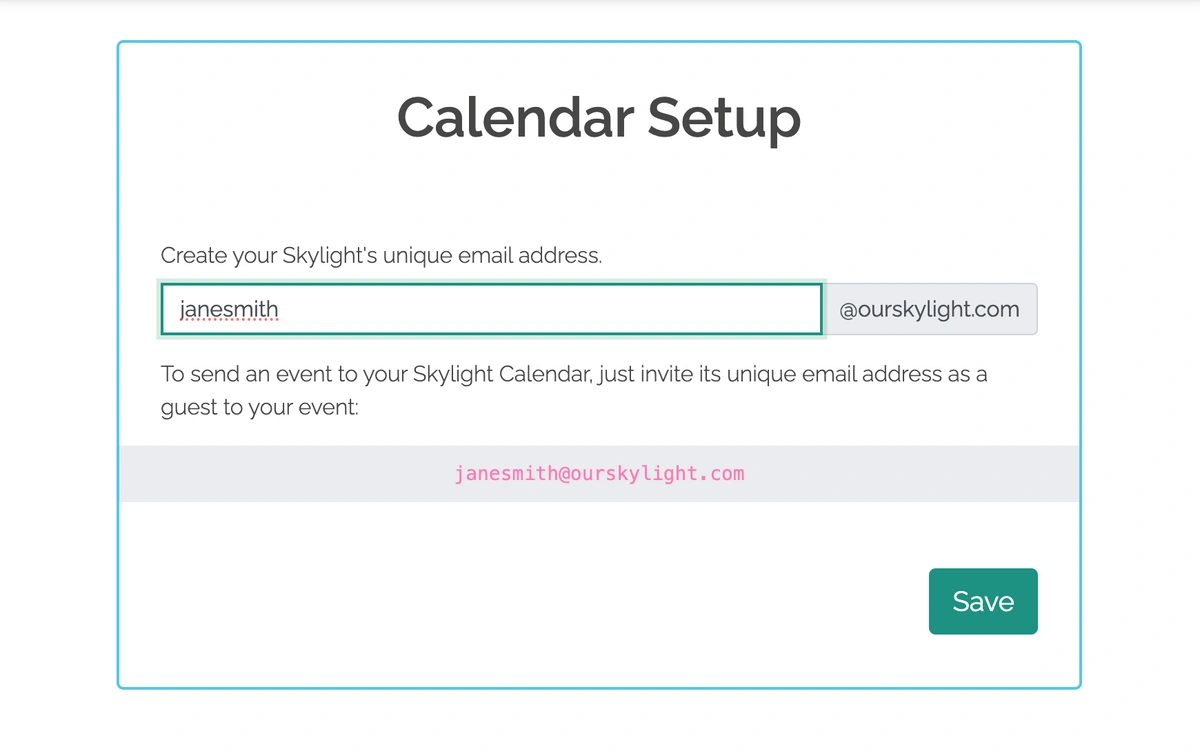This screenshot has height=756, width=1200.
Task: Click the word "Calendar" in the title
Action: [515, 118]
